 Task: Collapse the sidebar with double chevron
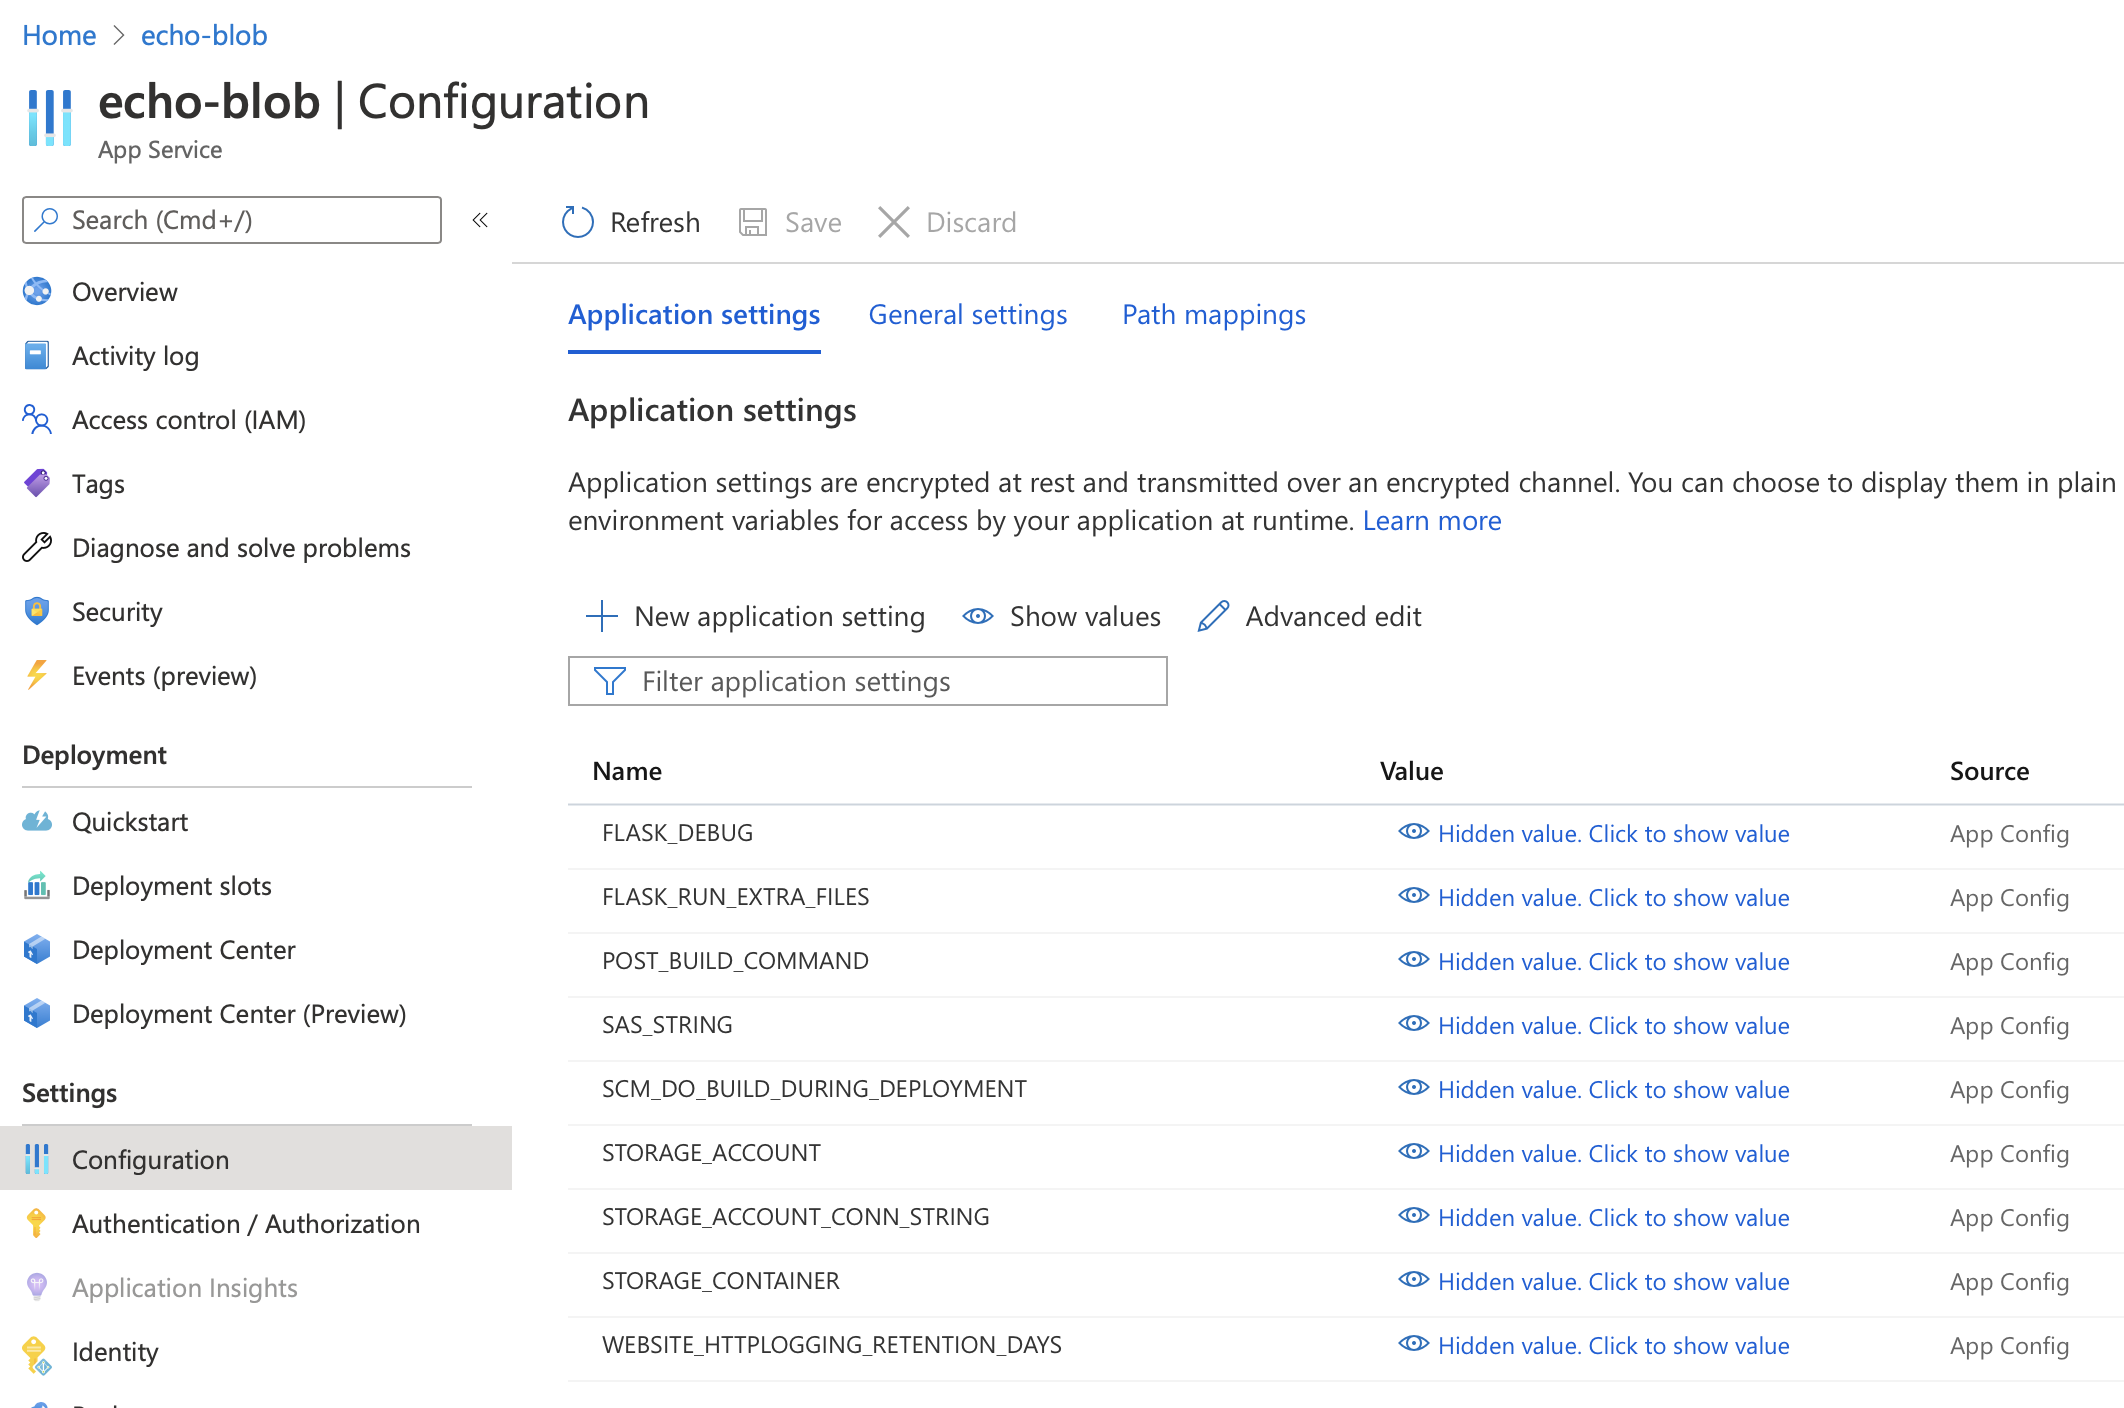tap(480, 220)
